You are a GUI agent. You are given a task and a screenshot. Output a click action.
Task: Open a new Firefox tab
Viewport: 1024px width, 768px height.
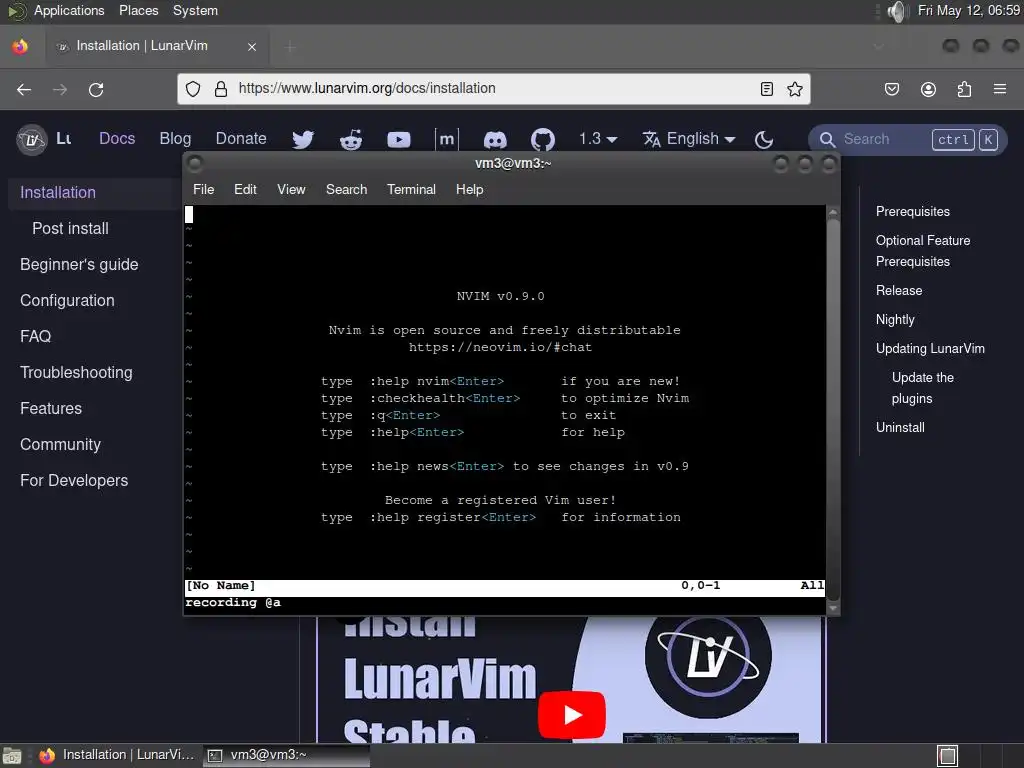click(x=291, y=47)
